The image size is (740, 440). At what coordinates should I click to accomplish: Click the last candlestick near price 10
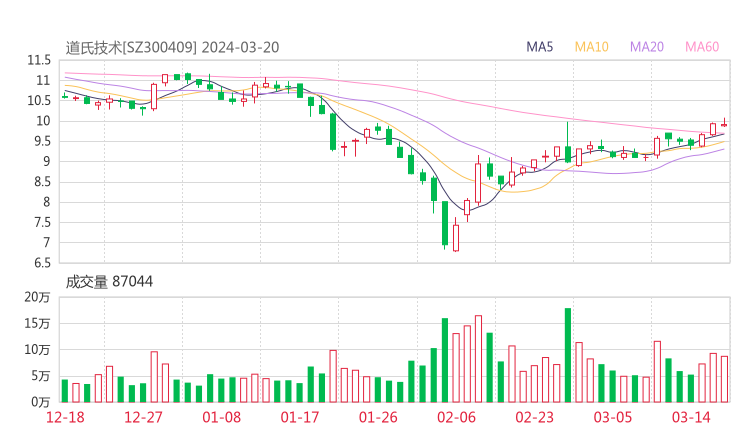724,125
